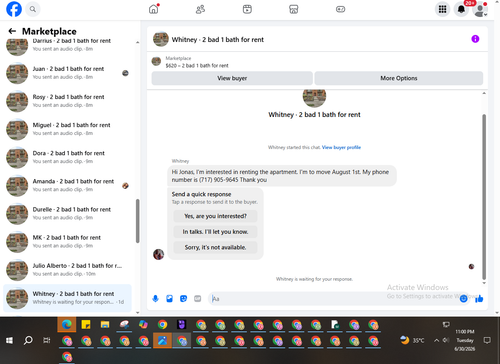Show hidden system tray icons

coord(436,340)
